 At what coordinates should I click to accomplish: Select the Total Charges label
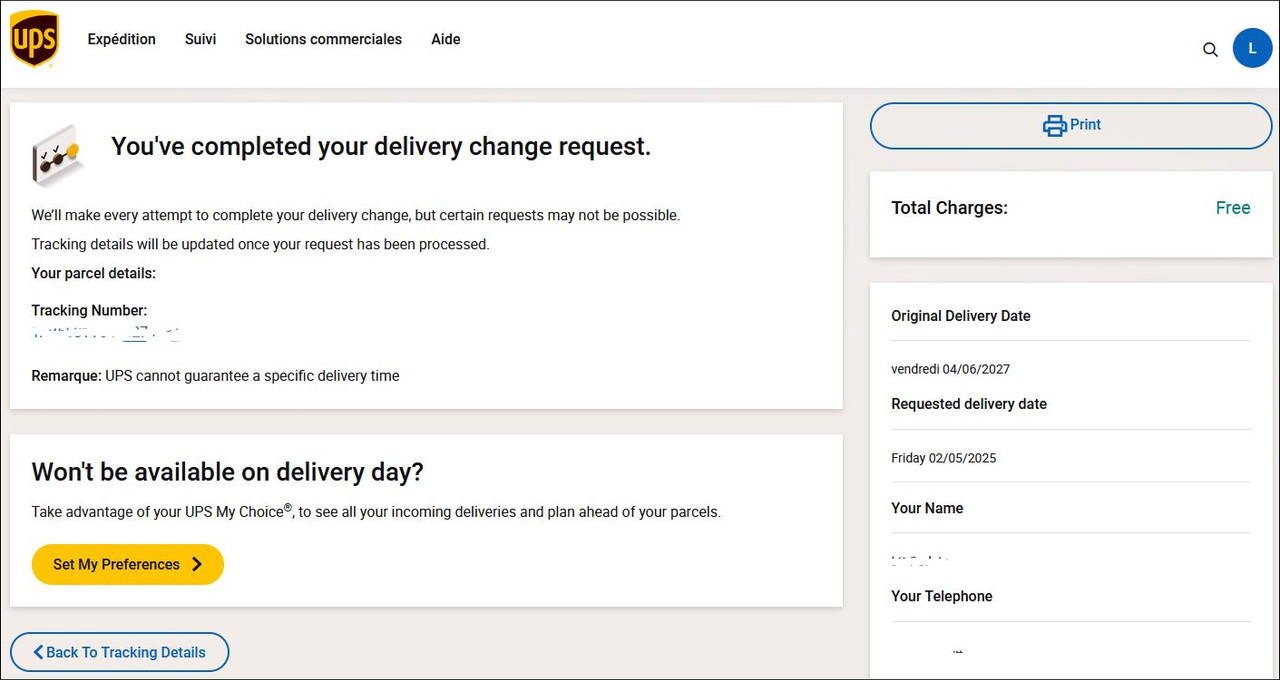pos(949,208)
